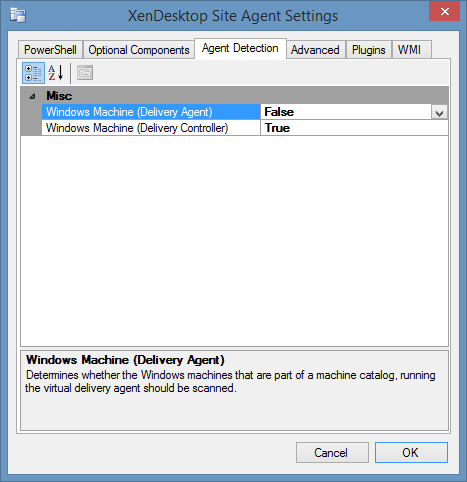Click the Alphabetical sort A-Z icon
The height and width of the screenshot is (482, 467).
56,73
